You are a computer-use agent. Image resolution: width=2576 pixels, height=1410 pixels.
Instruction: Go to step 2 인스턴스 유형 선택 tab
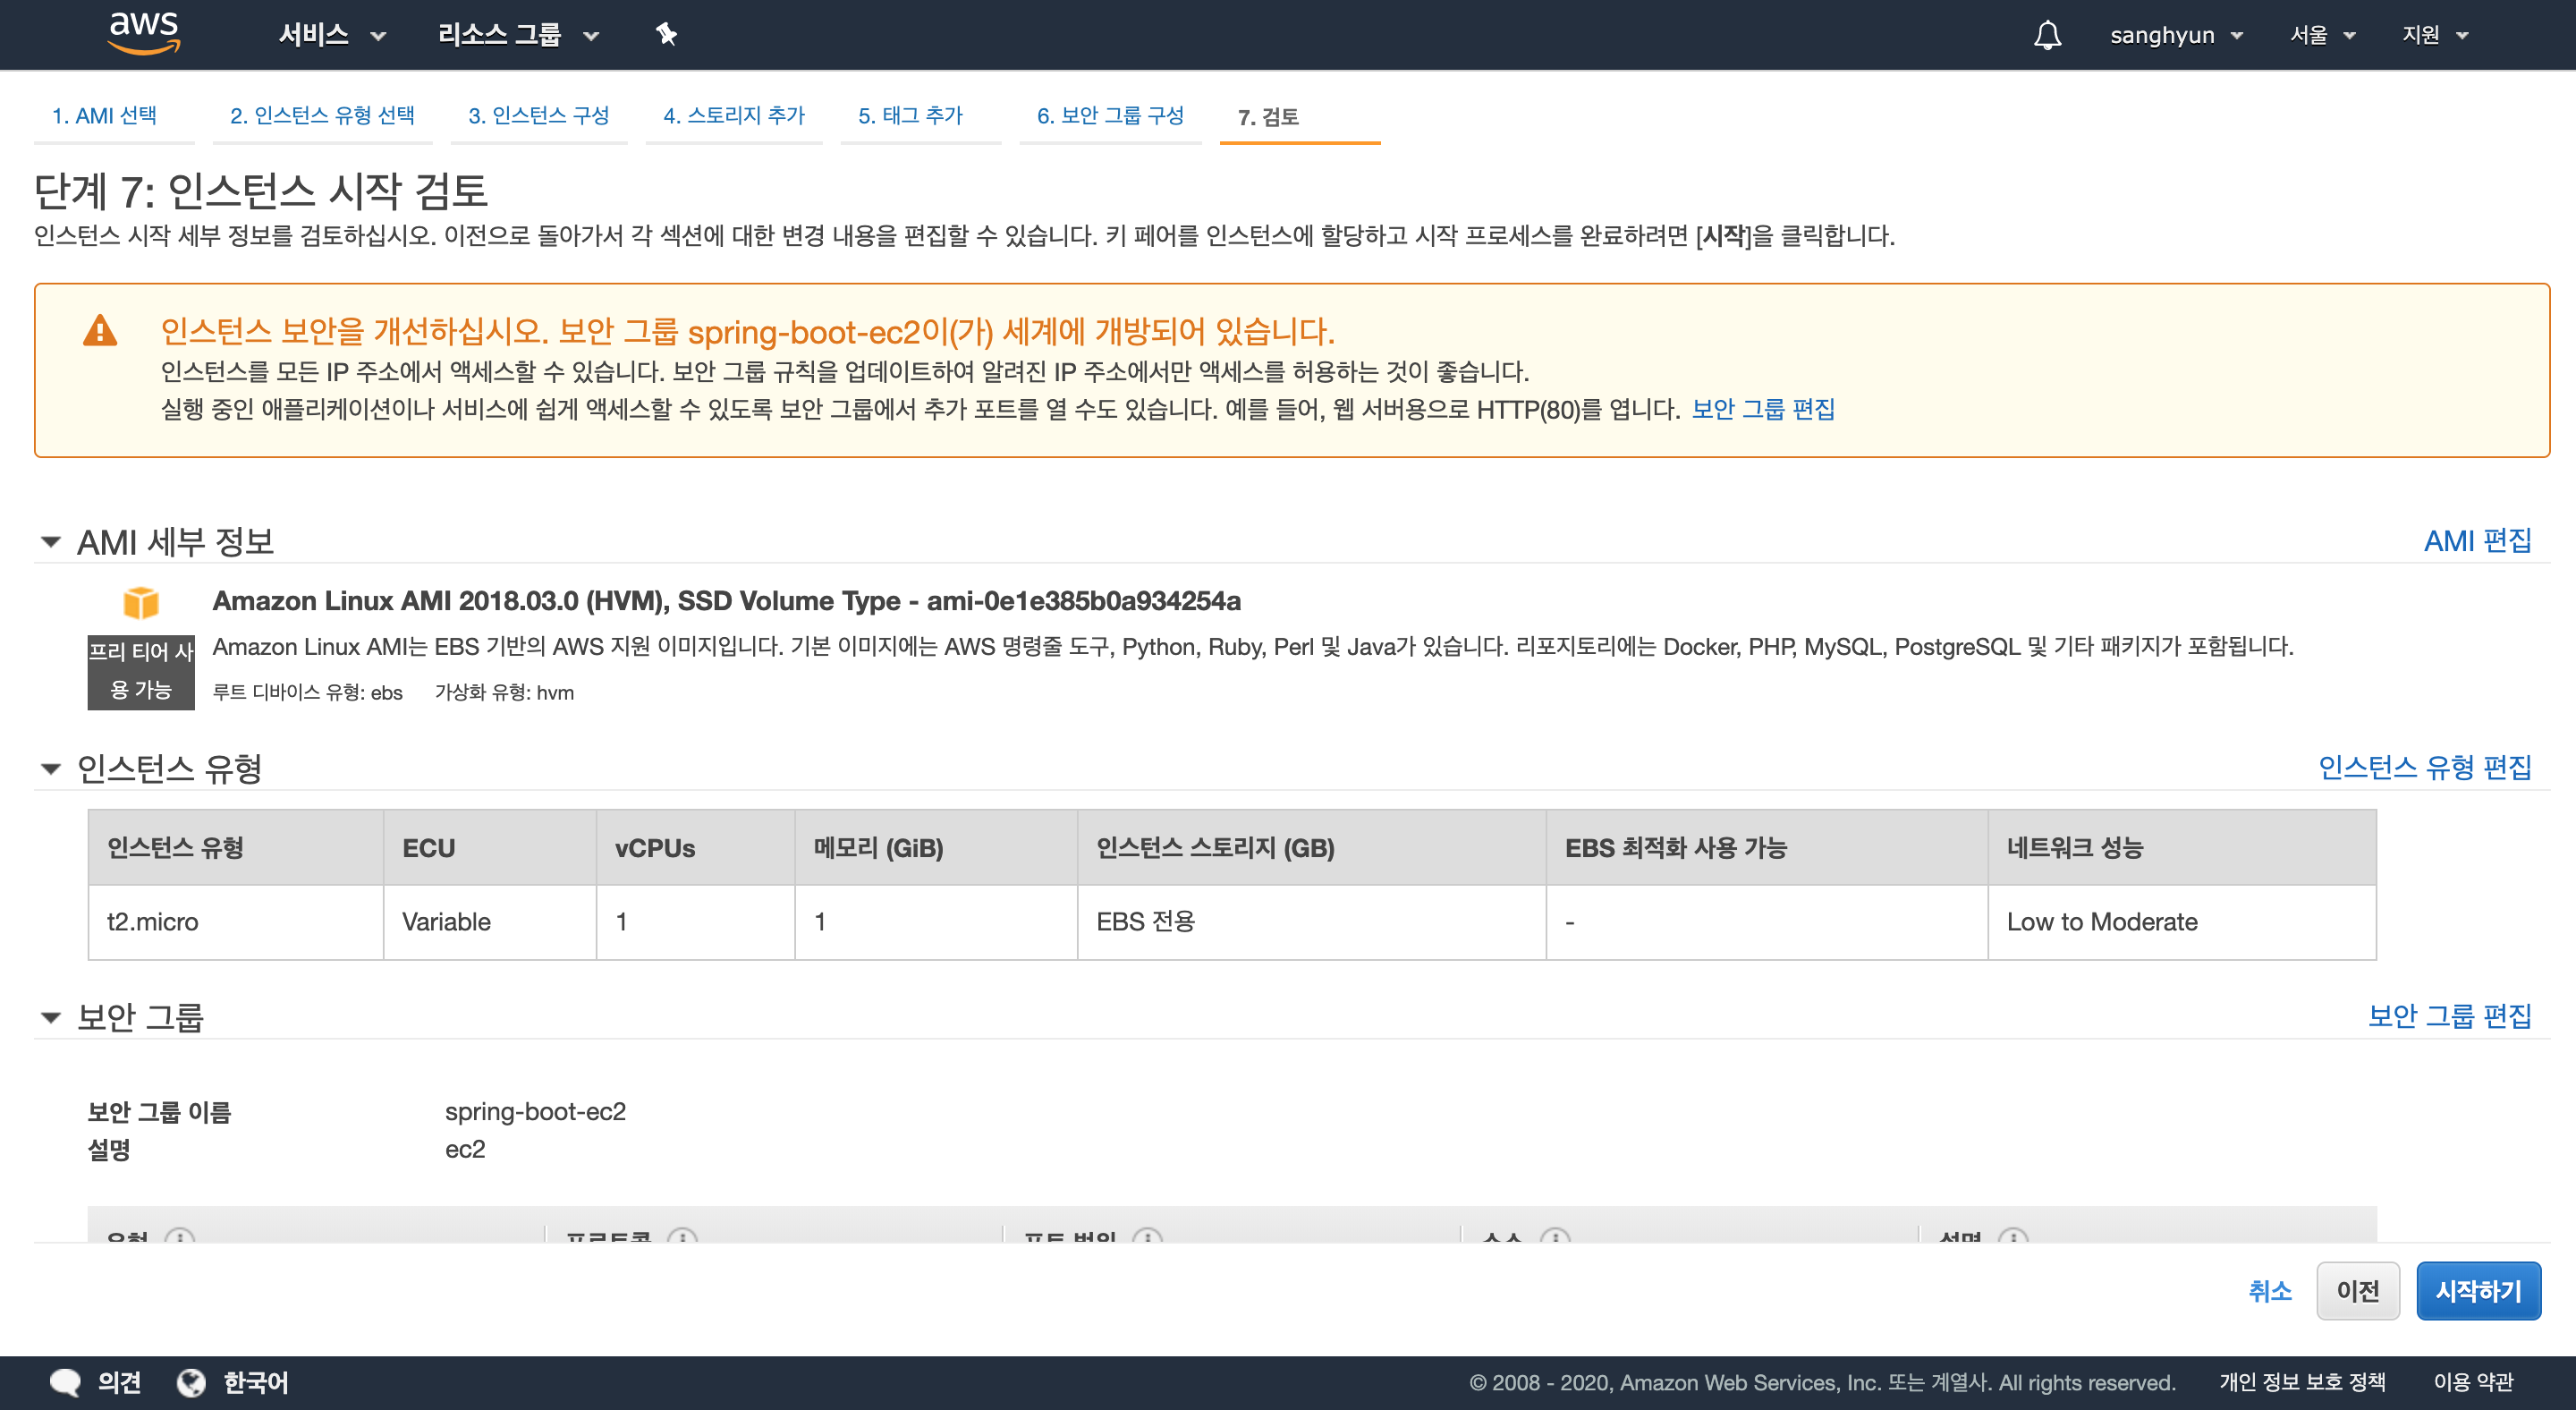click(x=322, y=116)
